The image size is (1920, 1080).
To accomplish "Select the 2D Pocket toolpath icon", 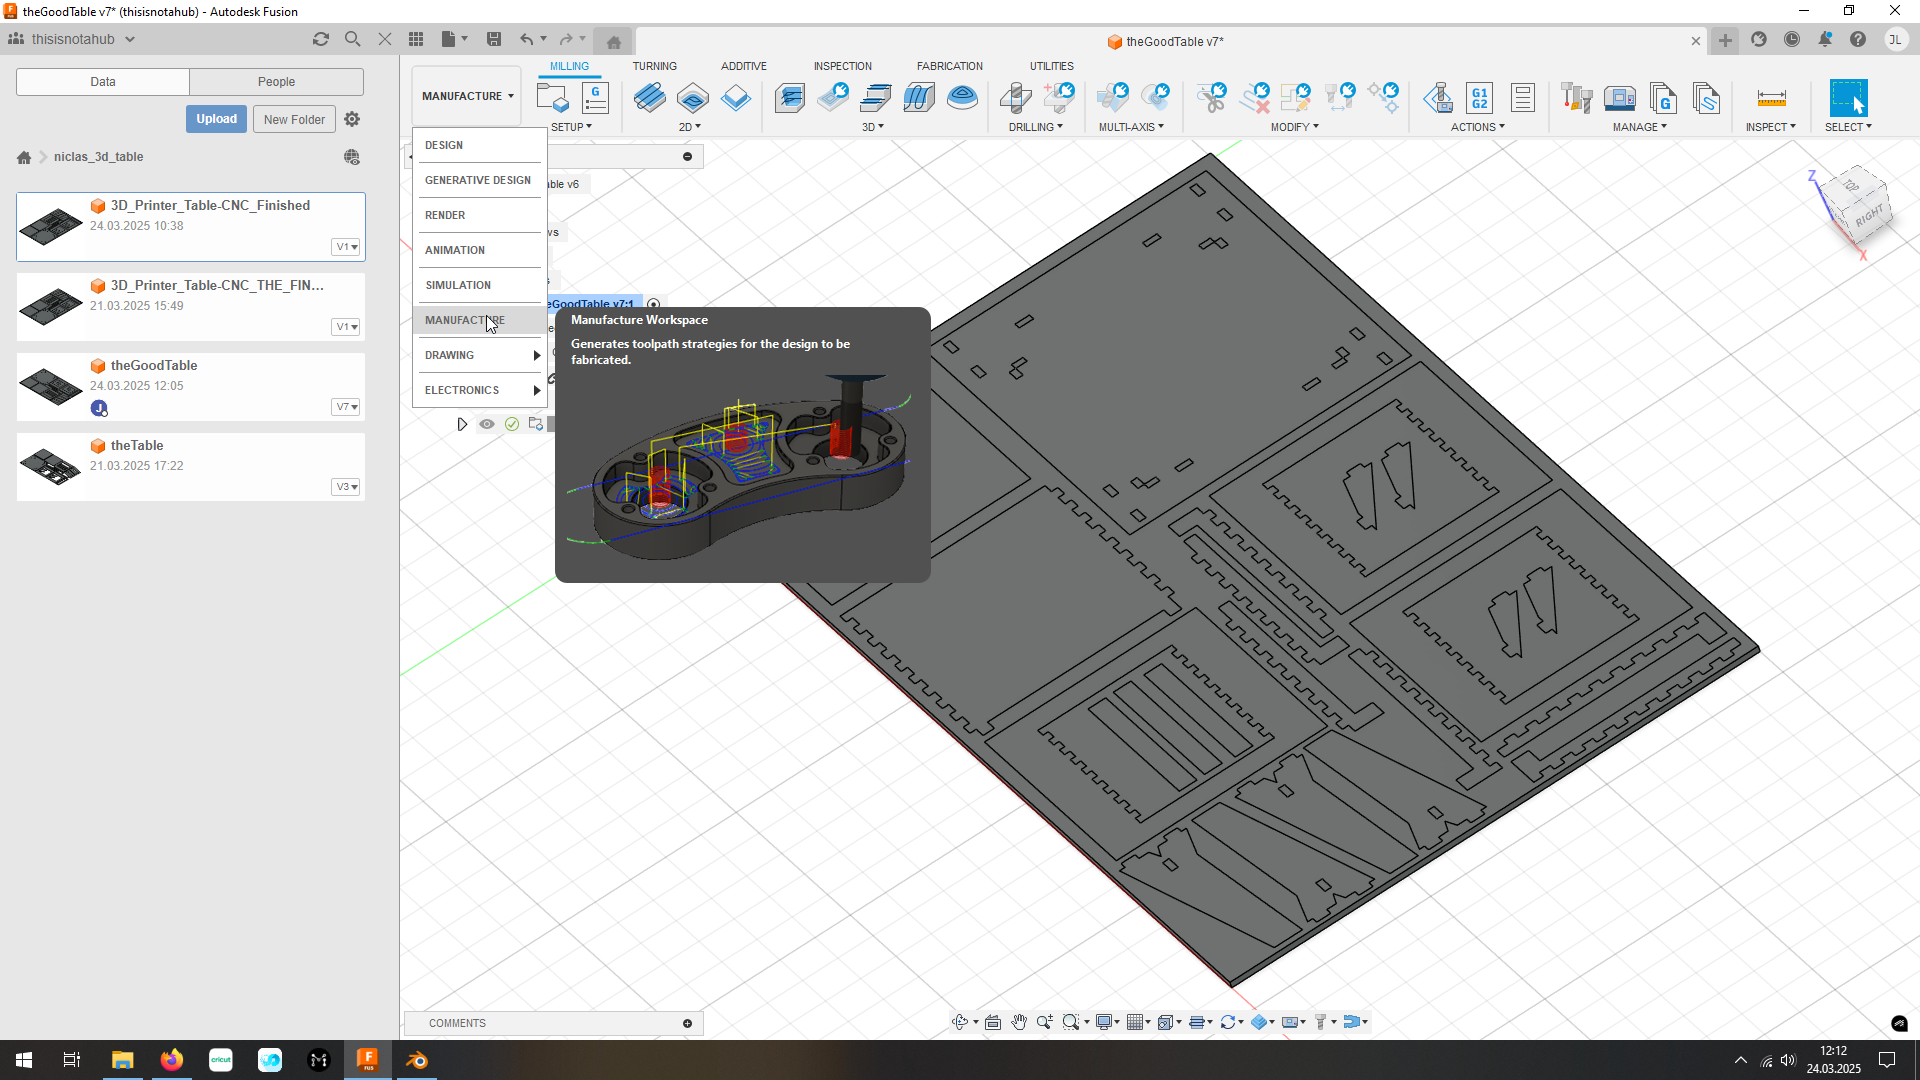I will (x=693, y=98).
